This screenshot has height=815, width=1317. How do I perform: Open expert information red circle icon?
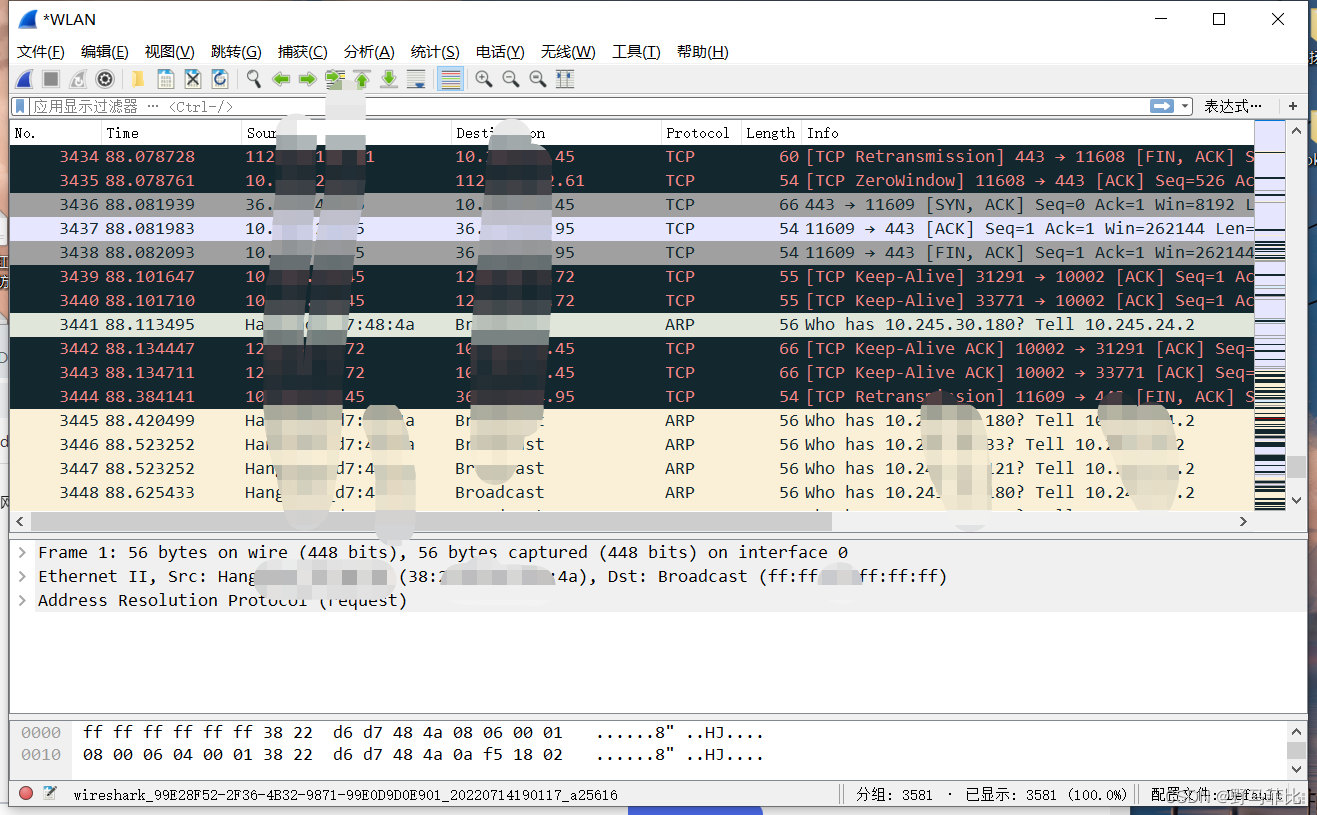pyautogui.click(x=26, y=794)
